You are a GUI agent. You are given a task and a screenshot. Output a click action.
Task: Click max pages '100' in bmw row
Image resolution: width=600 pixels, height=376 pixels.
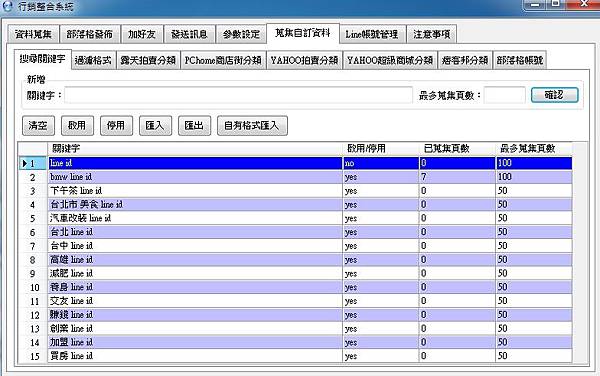[534, 177]
